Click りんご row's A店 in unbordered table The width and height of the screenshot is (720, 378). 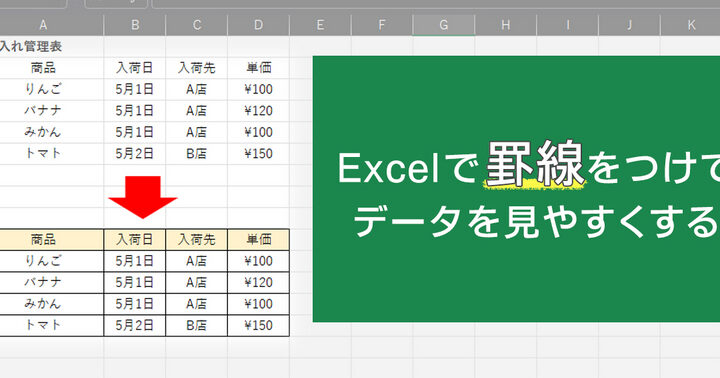click(x=197, y=89)
